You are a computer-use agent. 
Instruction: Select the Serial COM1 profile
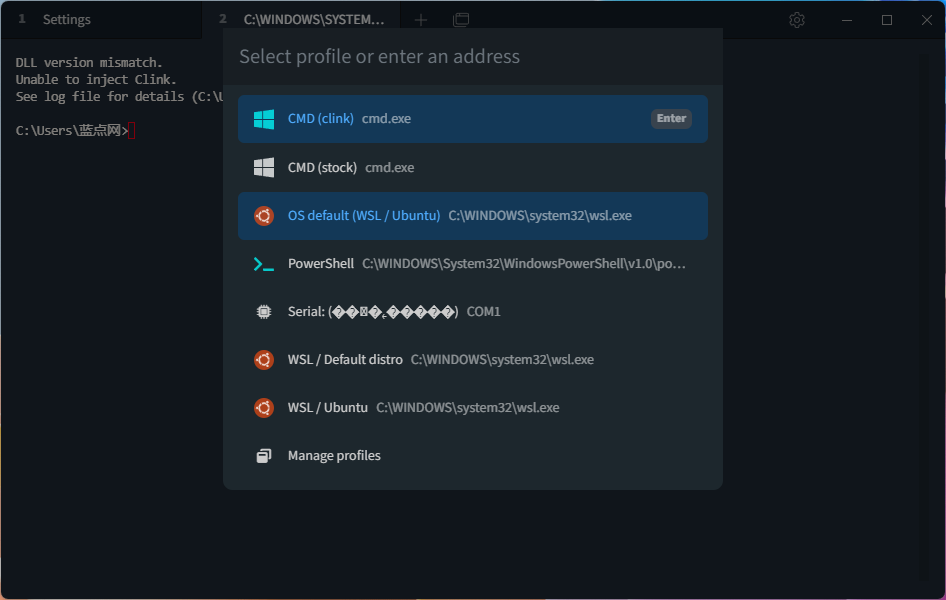[472, 312]
